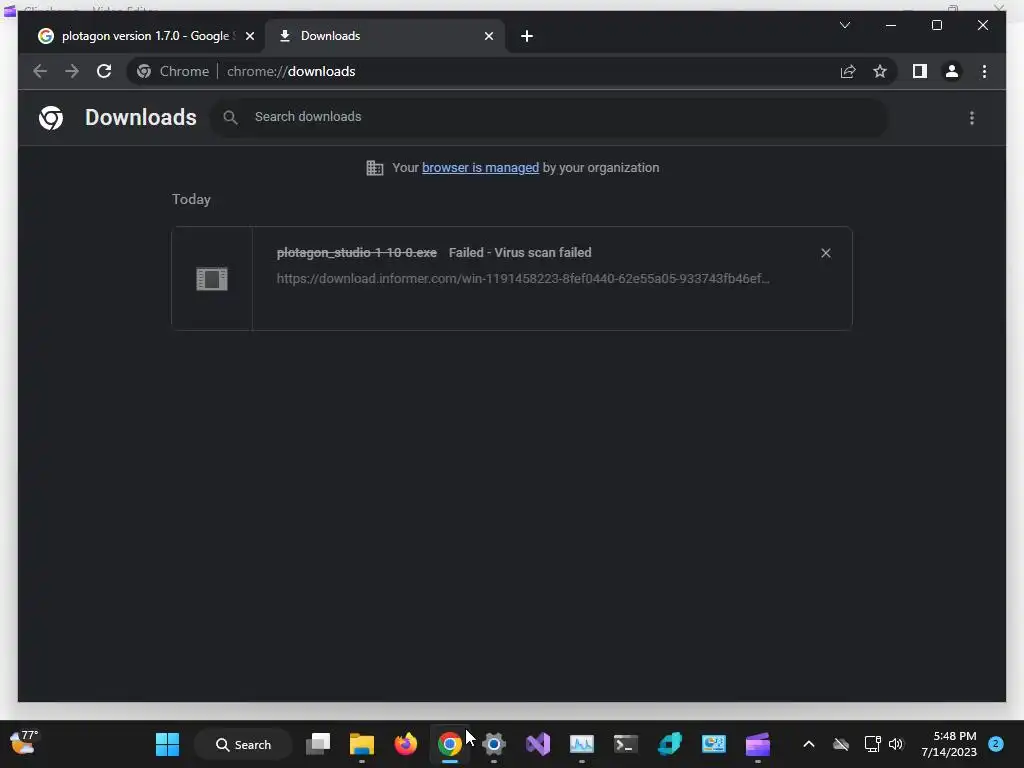The image size is (1024, 768).
Task: Close the Downloads tab
Action: coord(488,36)
